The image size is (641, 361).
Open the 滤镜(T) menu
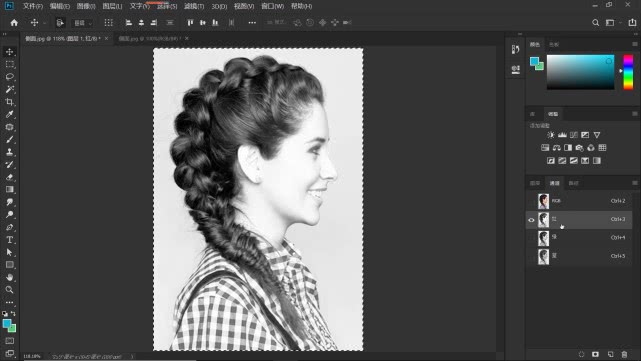click(x=194, y=6)
